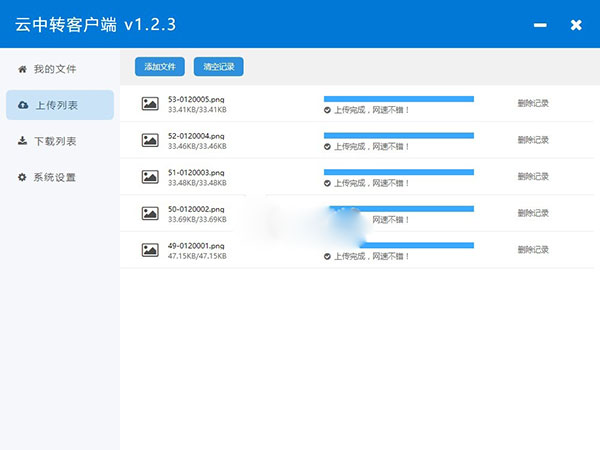Click image icon of 49-0120001.png
Image resolution: width=600 pixels, height=450 pixels.
pyautogui.click(x=150, y=250)
